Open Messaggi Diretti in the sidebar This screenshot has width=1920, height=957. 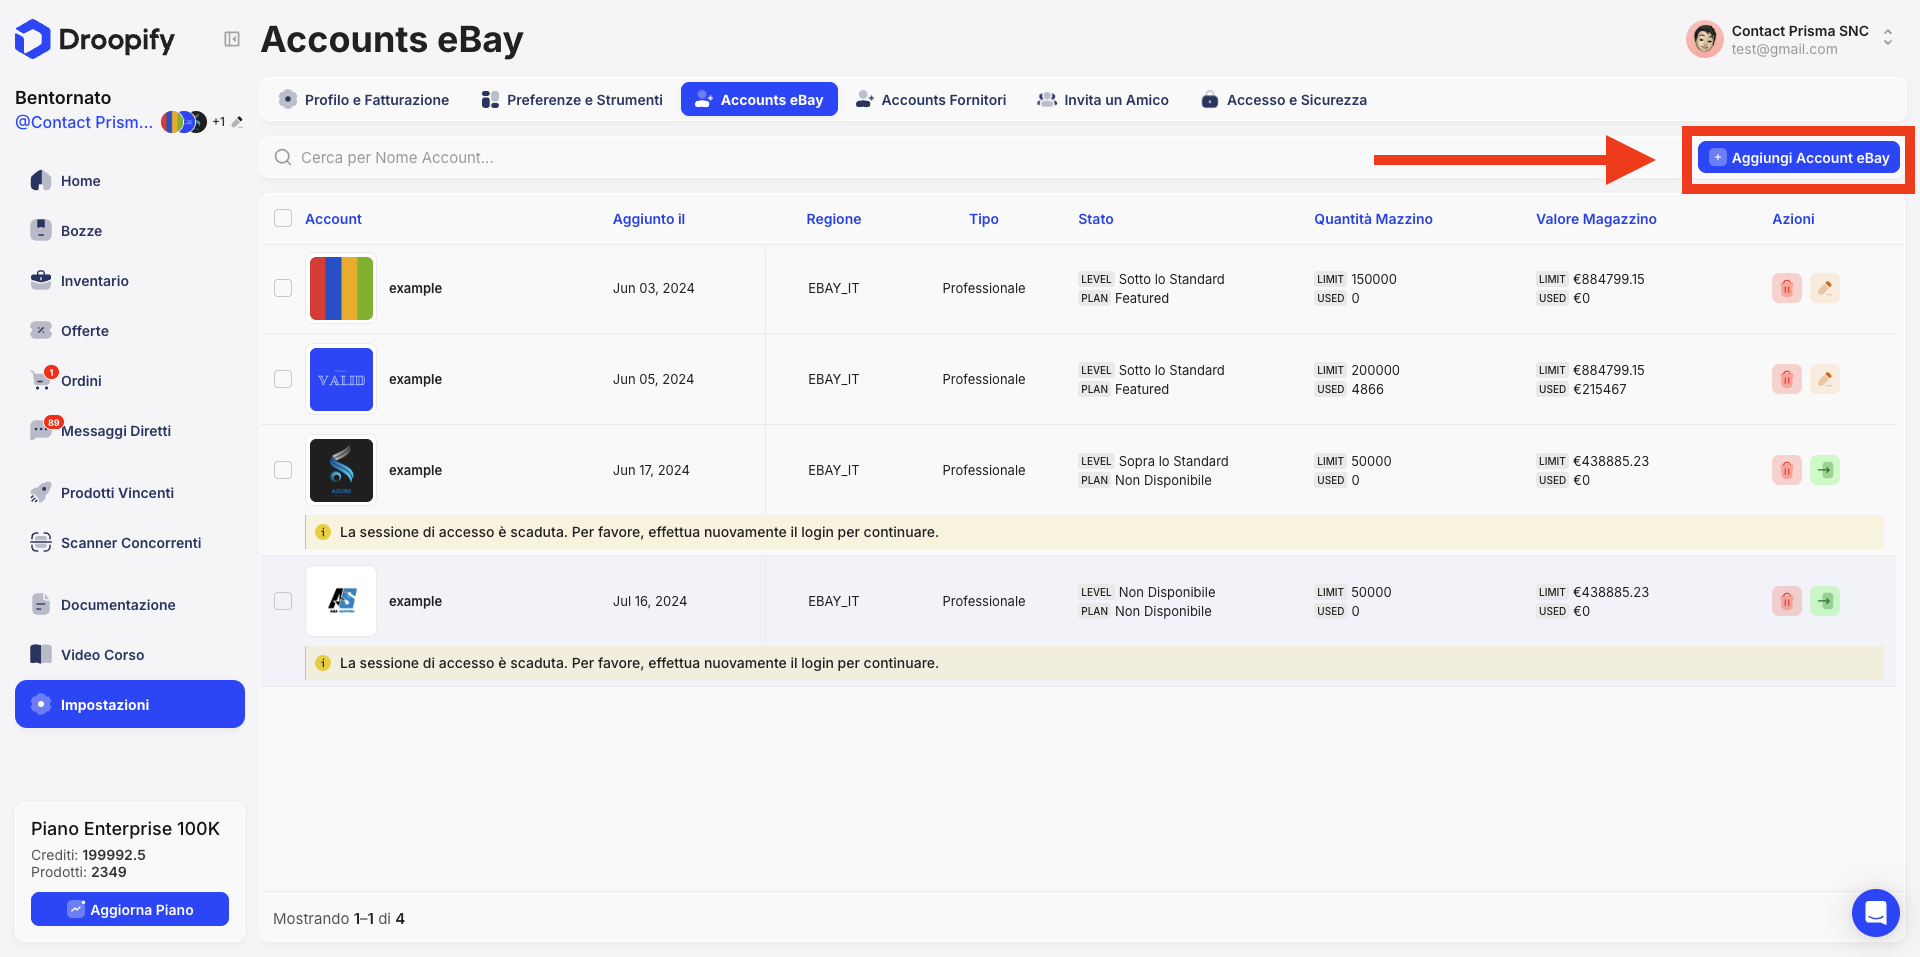(x=115, y=431)
